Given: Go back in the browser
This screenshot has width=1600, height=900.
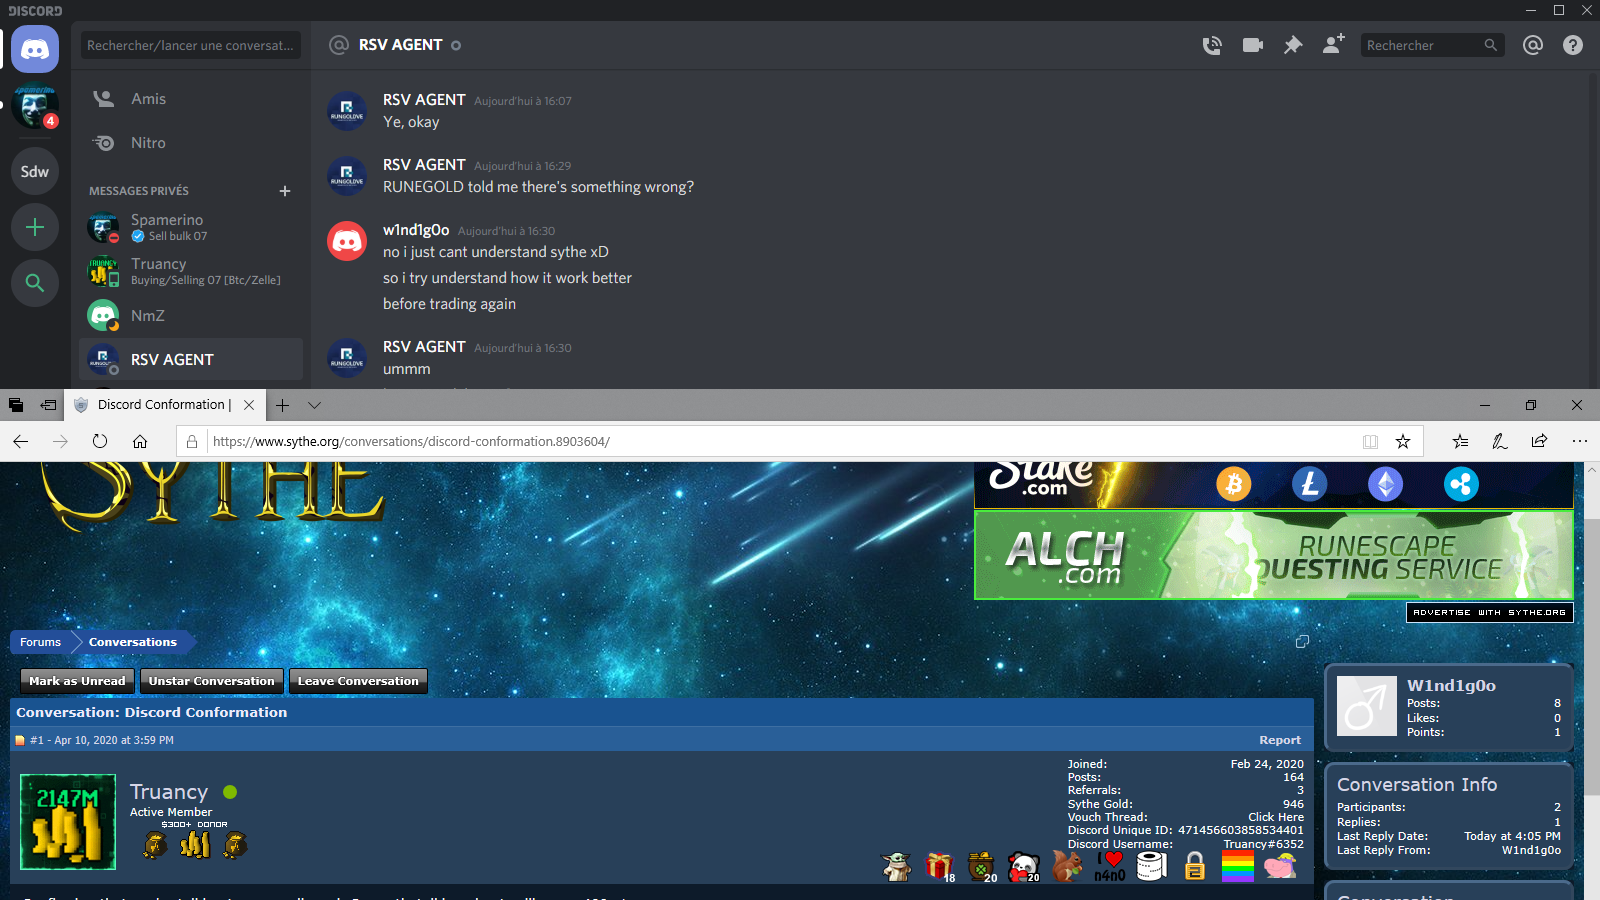Looking at the screenshot, I should pos(21,441).
